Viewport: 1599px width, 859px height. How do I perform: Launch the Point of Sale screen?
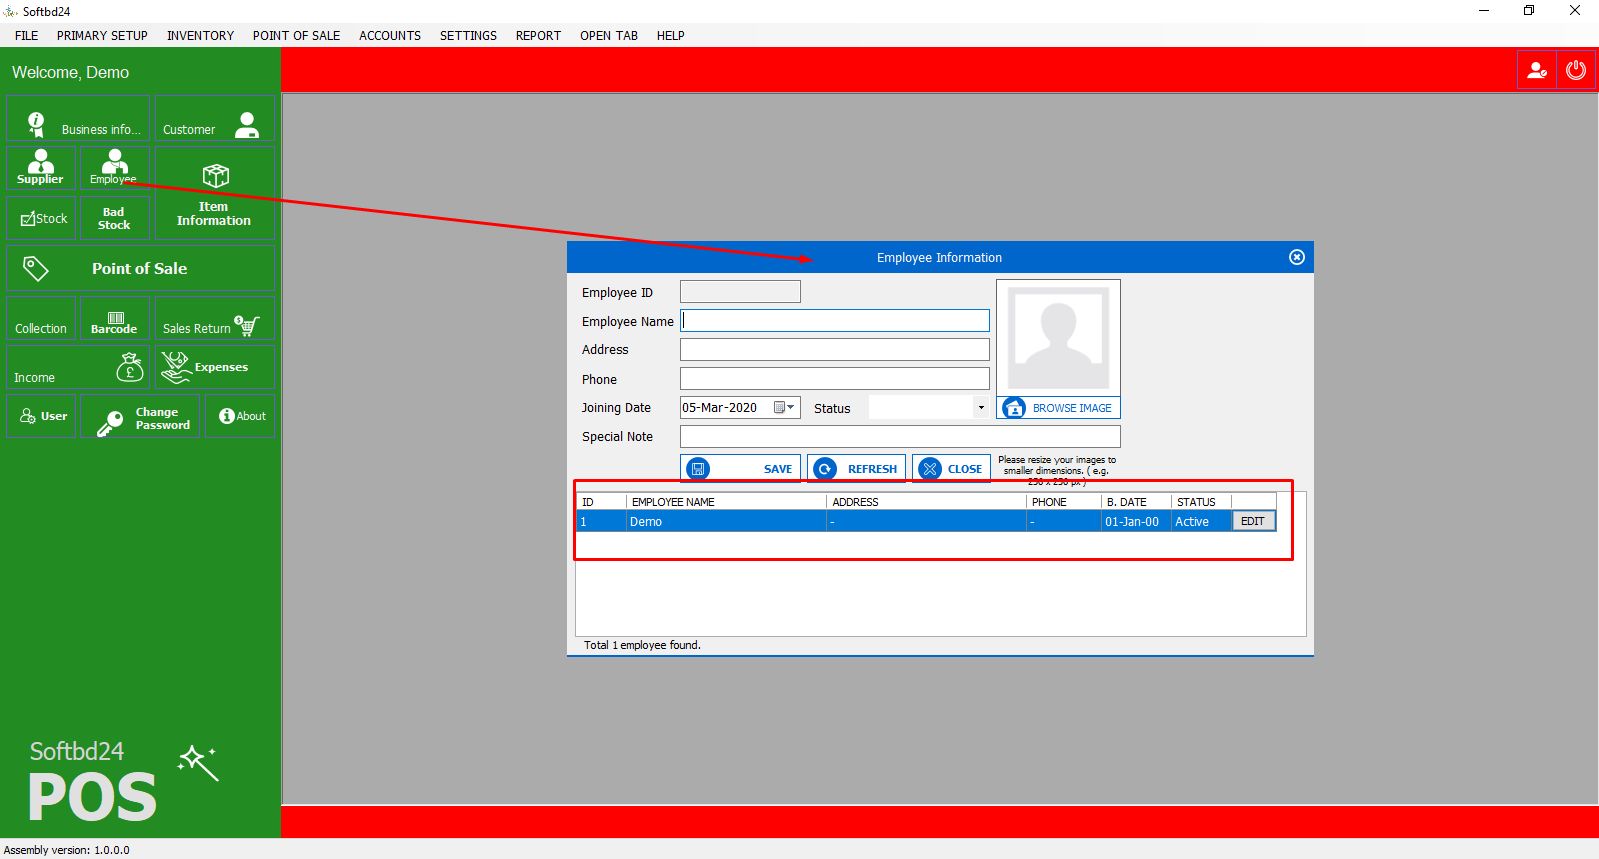tap(140, 268)
